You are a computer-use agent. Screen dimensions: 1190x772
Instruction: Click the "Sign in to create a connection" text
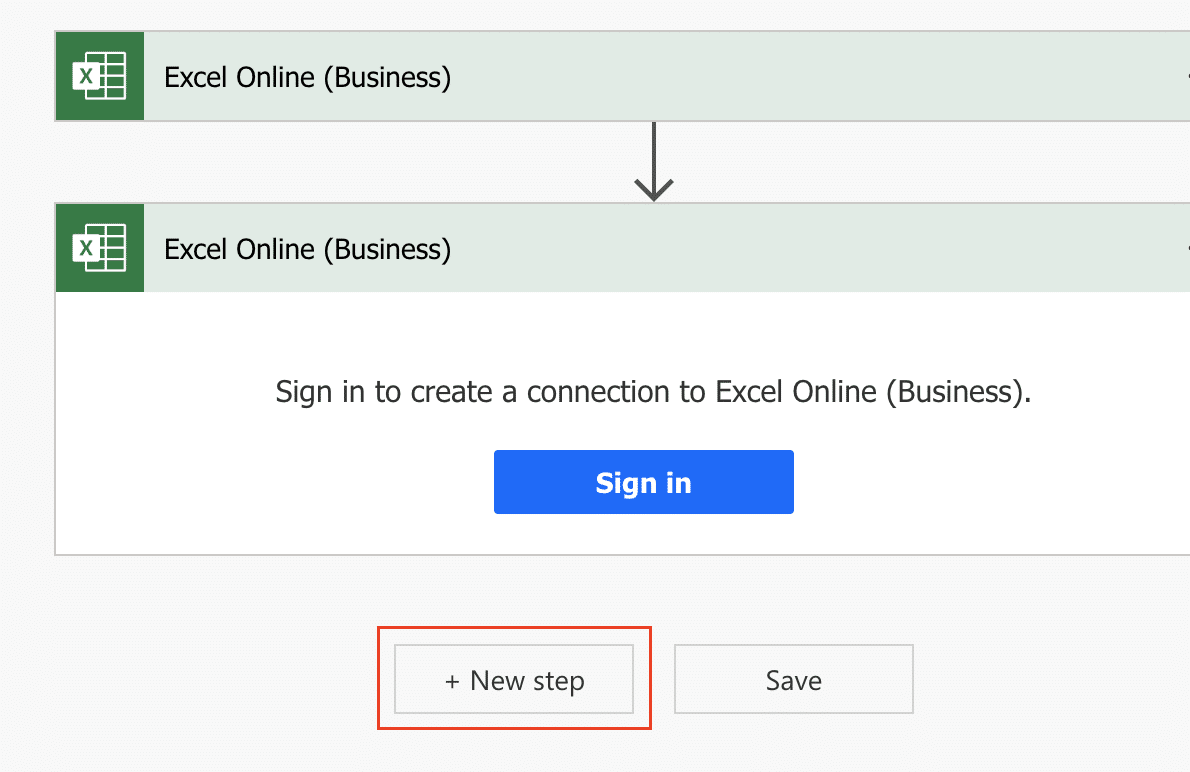click(652, 392)
